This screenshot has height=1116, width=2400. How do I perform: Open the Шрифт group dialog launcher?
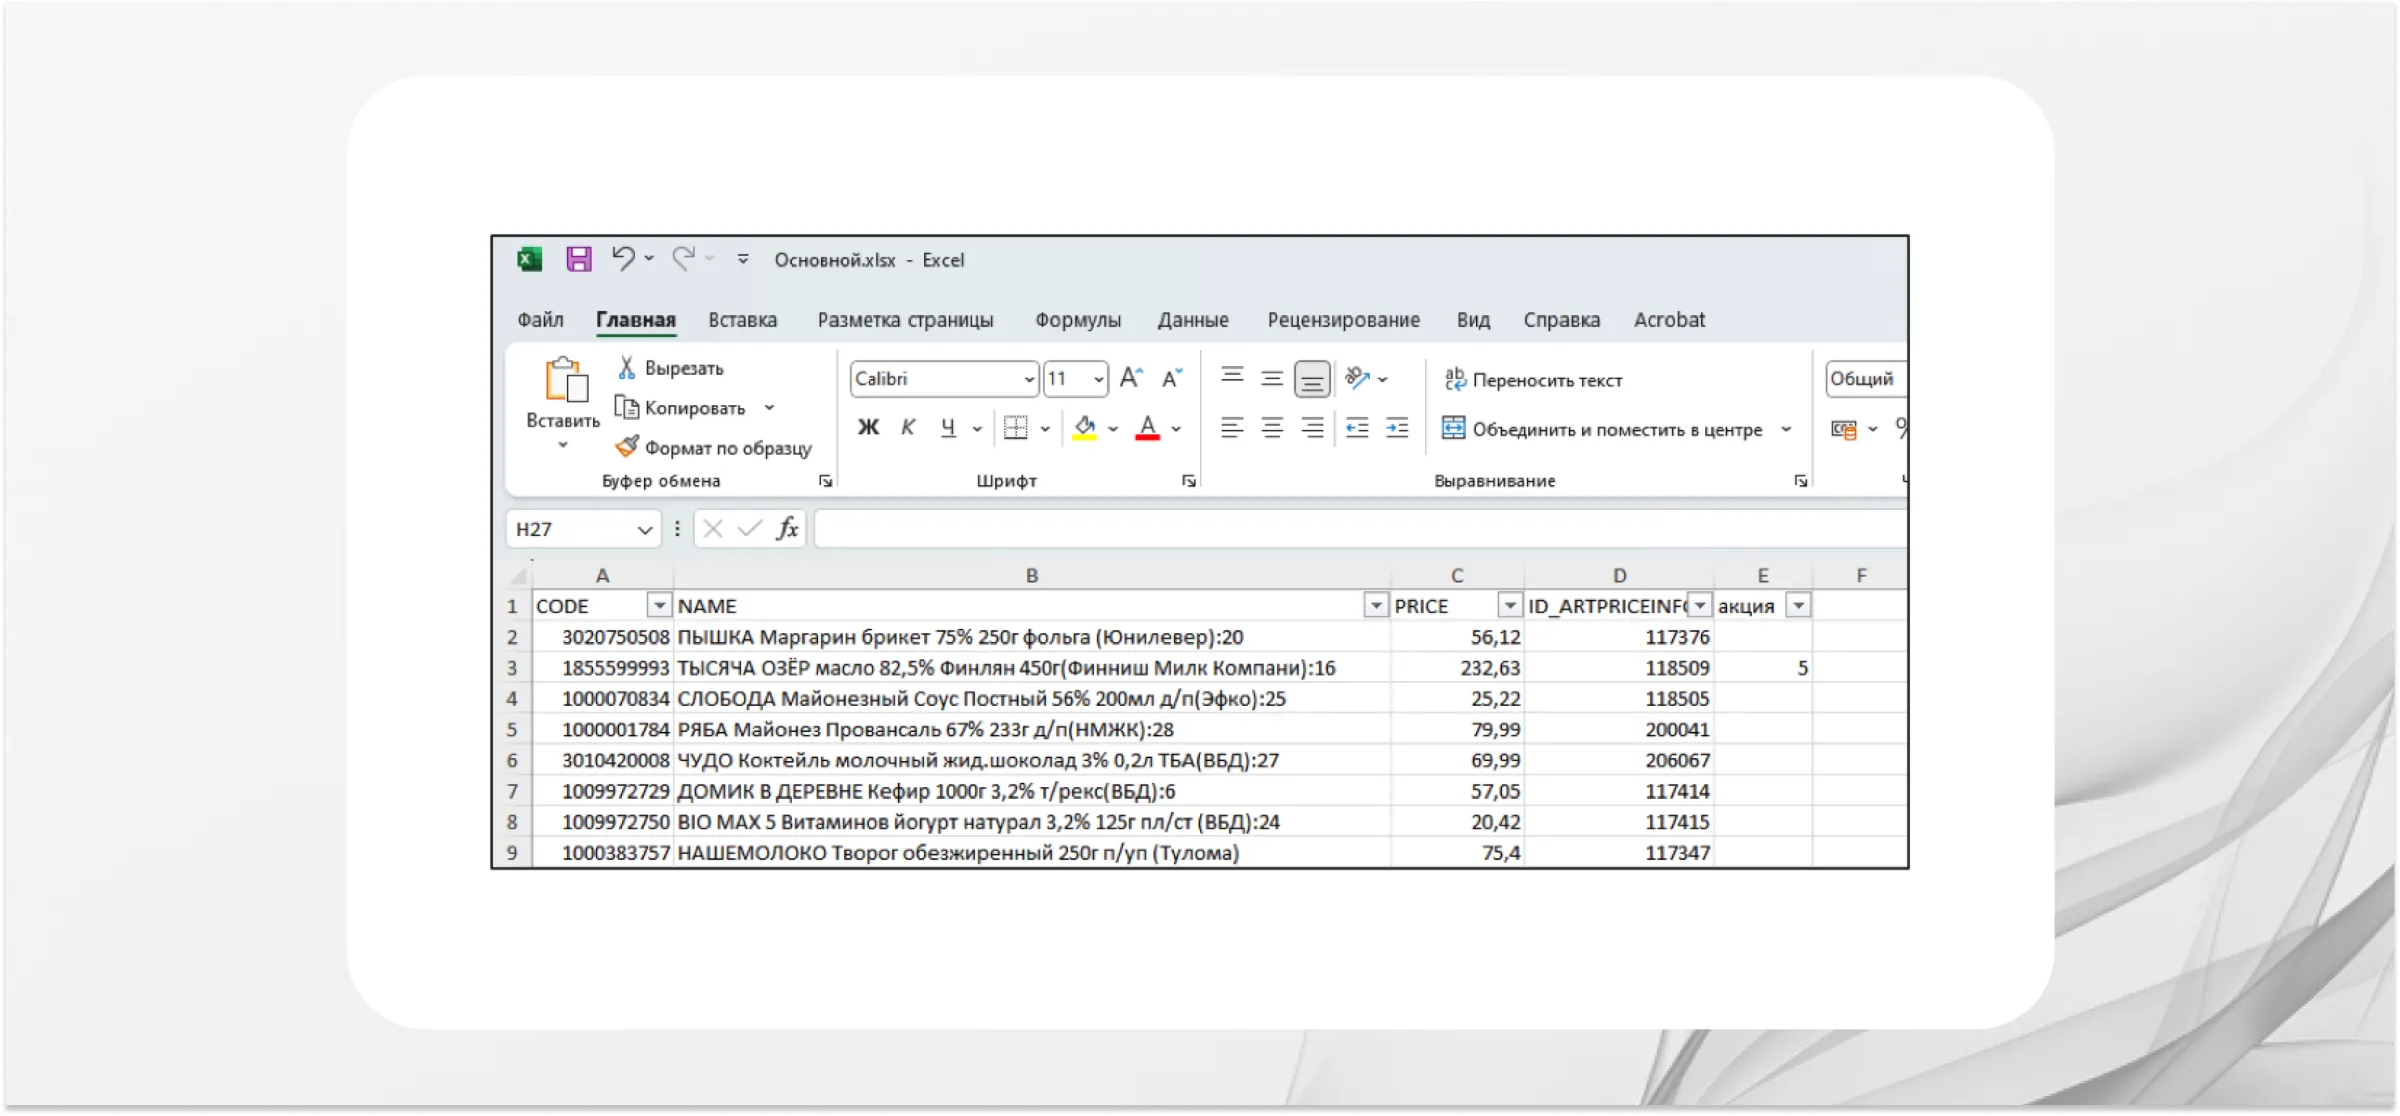tap(1188, 481)
